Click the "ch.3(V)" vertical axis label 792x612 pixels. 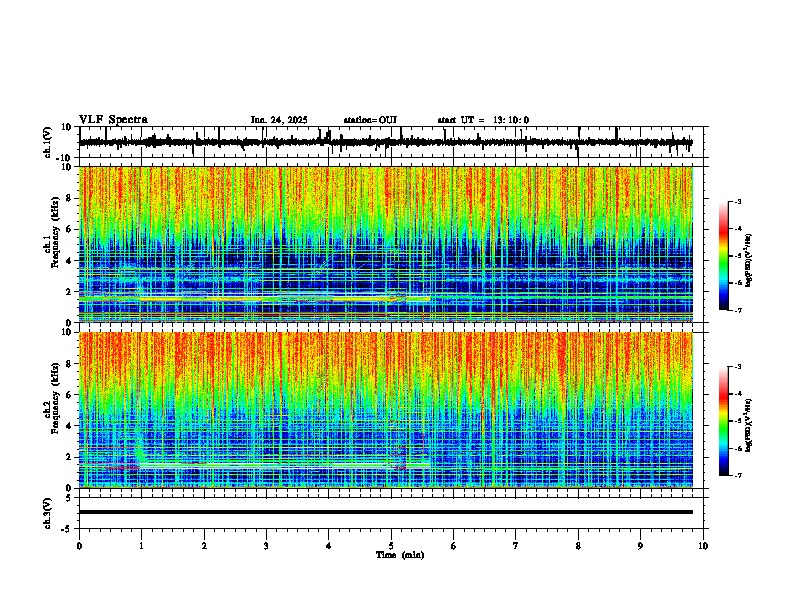[x=48, y=513]
